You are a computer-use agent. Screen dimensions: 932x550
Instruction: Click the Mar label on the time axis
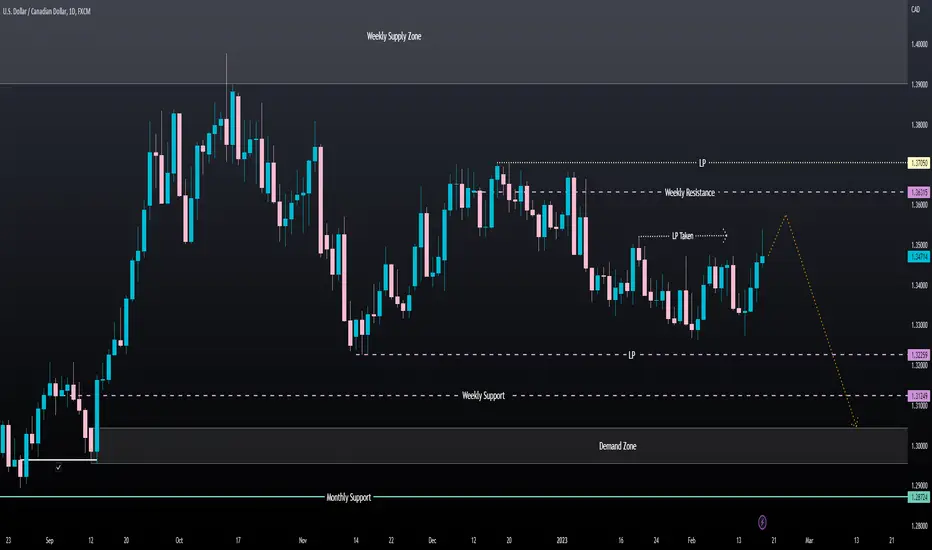point(809,540)
